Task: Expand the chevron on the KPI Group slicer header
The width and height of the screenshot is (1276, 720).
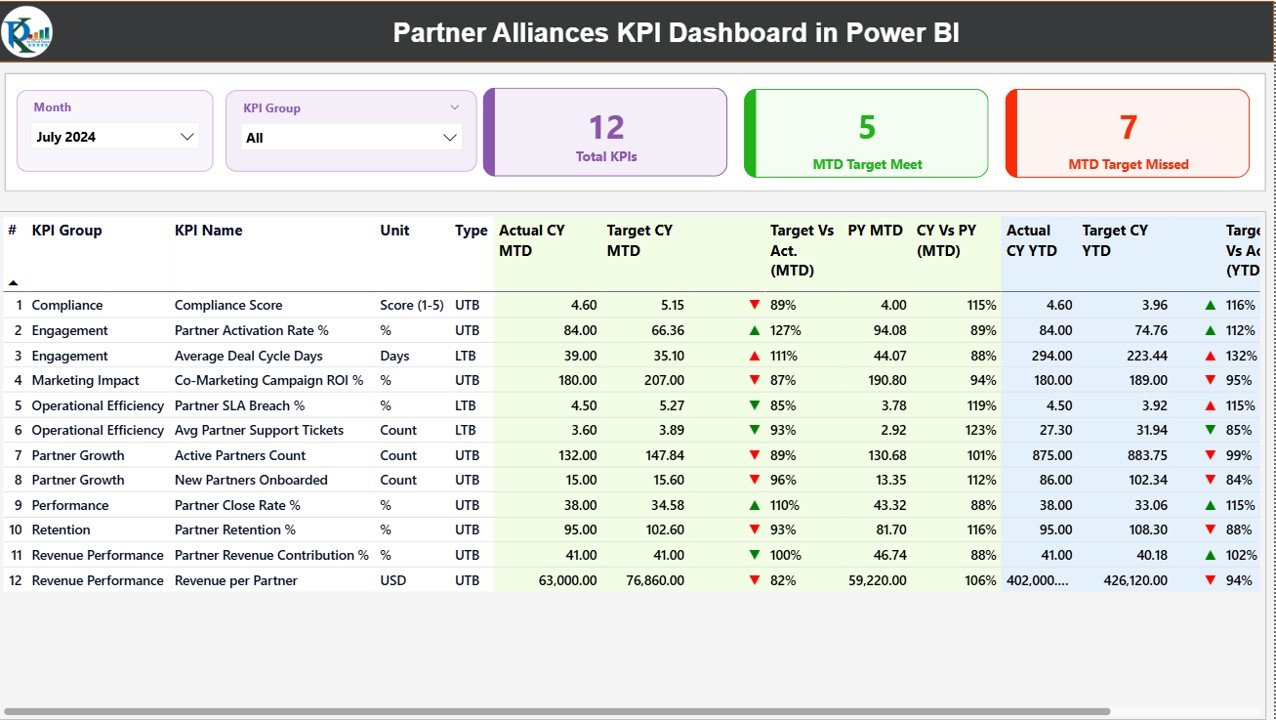Action: (456, 107)
